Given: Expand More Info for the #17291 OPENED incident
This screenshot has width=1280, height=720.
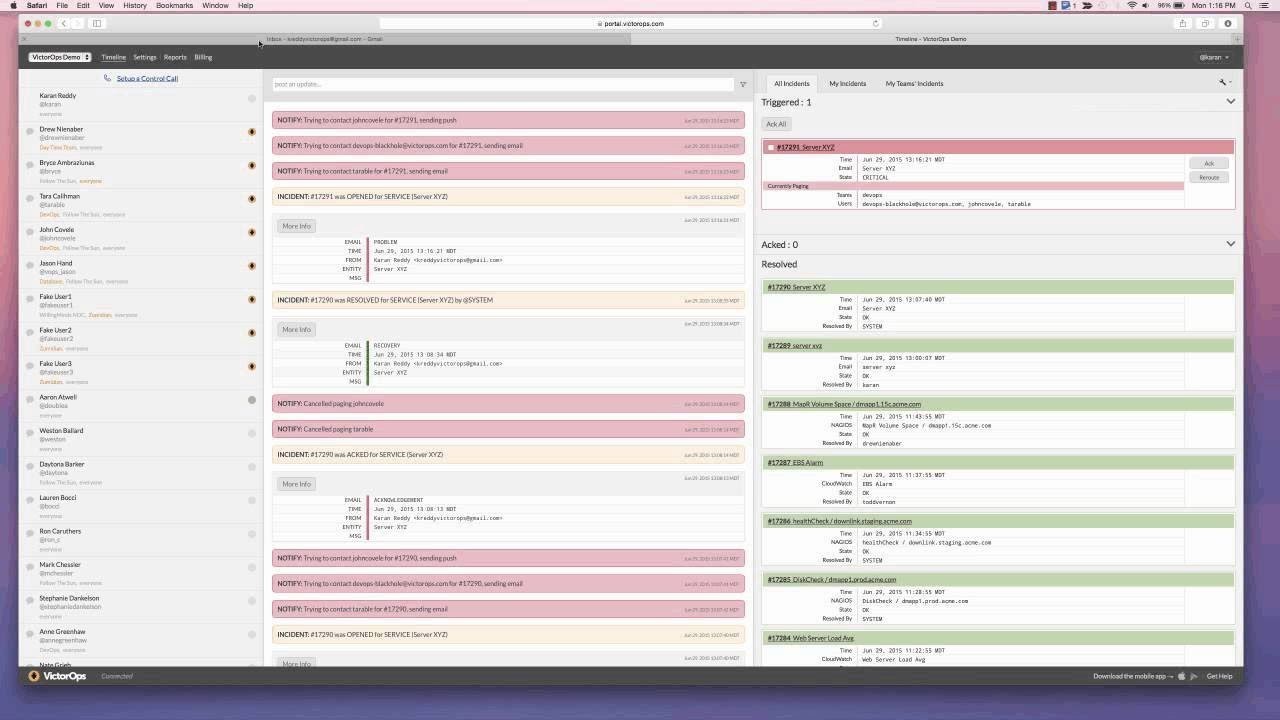Looking at the screenshot, I should 296,226.
